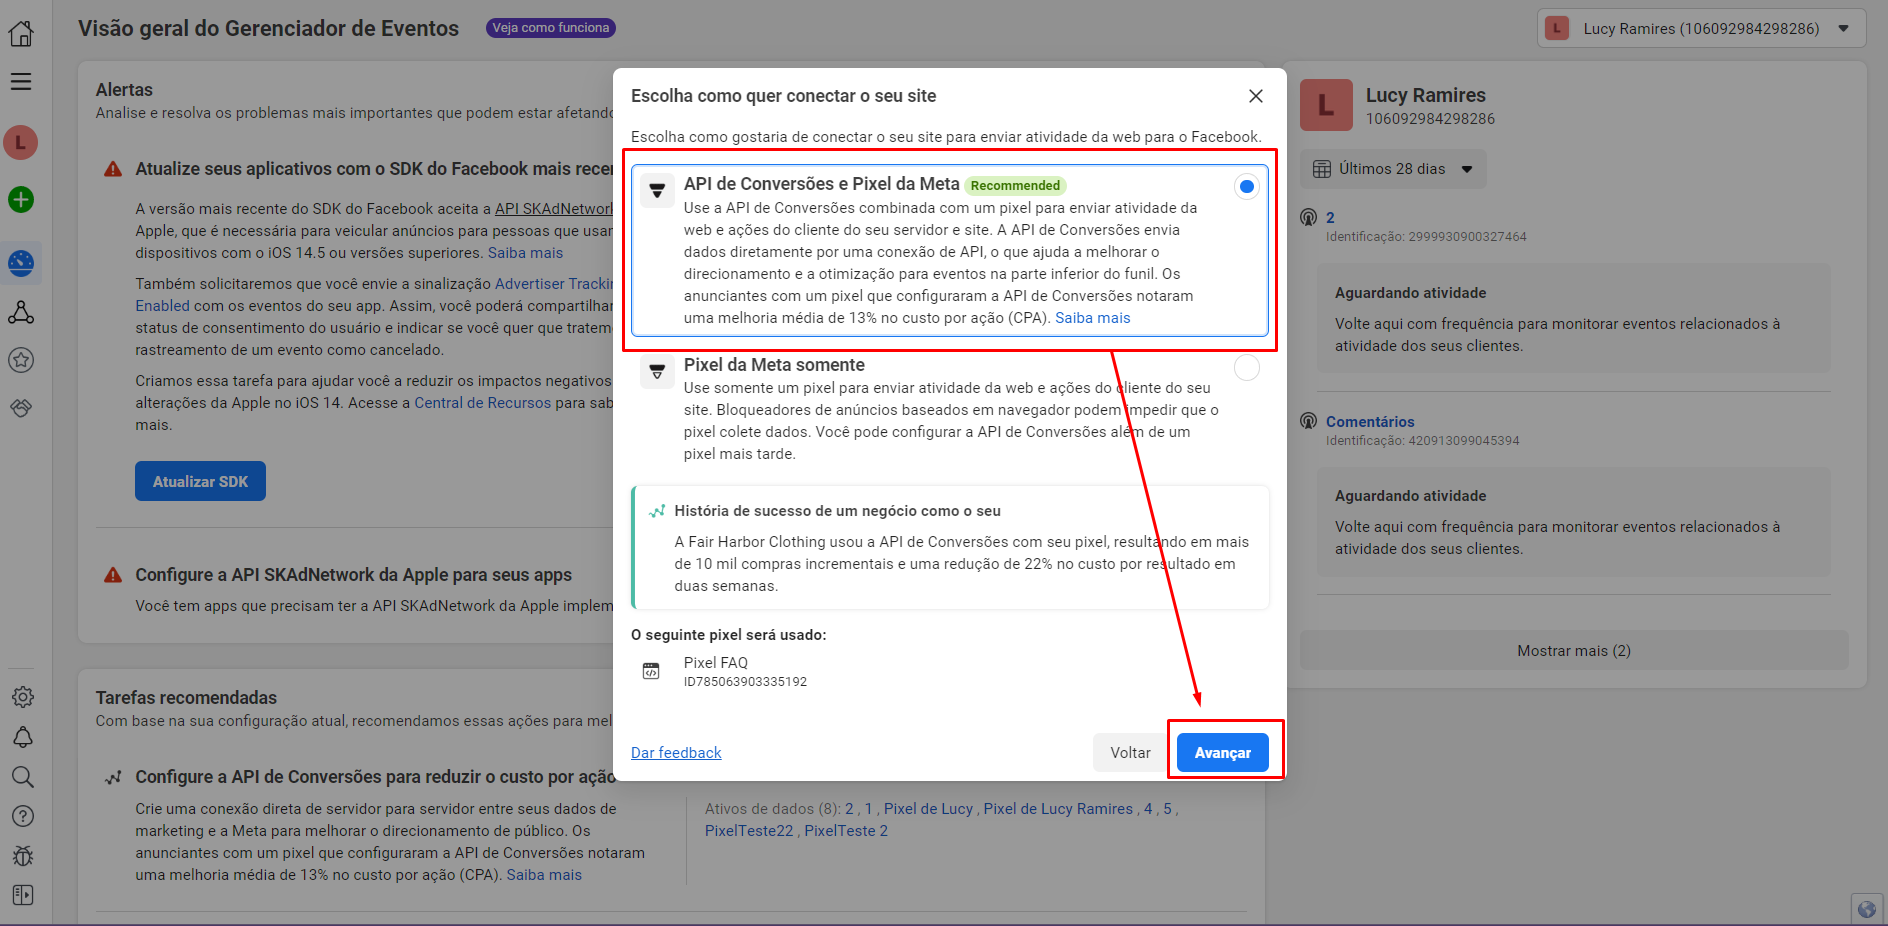
Task: Click the Pixel FAQ pixel name
Action: [716, 663]
